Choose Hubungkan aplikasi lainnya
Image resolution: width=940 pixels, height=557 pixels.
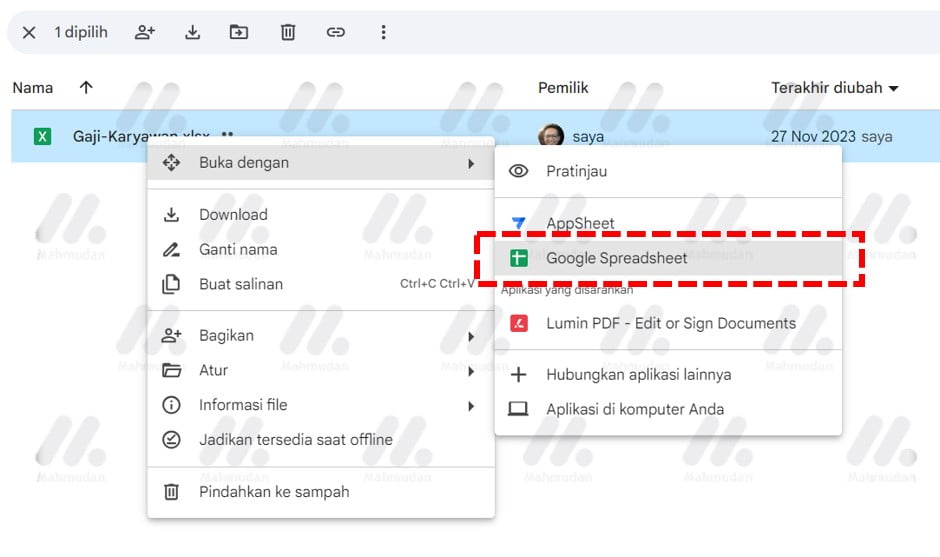(638, 375)
